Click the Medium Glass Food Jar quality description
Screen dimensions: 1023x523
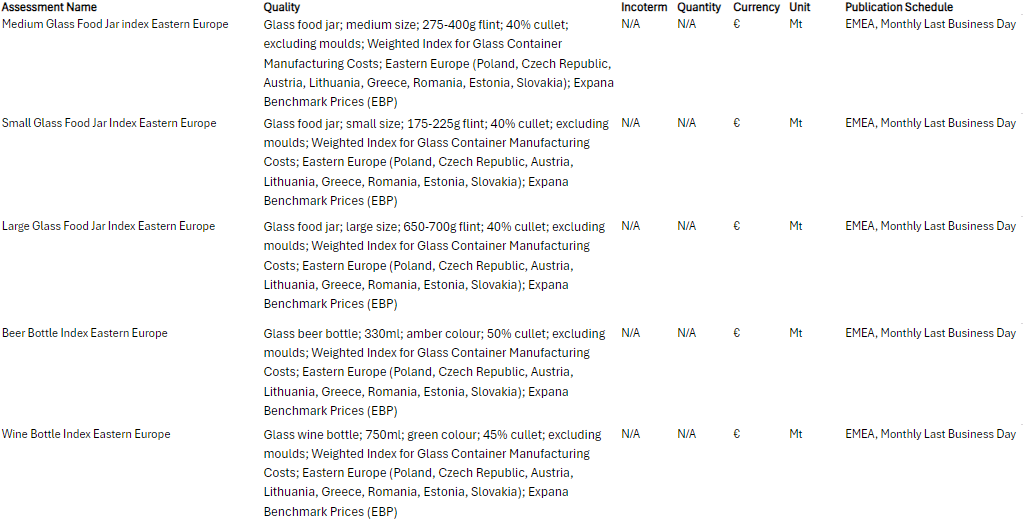click(438, 63)
